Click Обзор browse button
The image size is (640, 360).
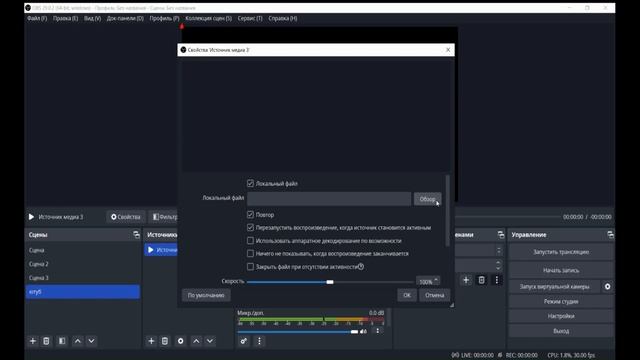[x=427, y=199]
